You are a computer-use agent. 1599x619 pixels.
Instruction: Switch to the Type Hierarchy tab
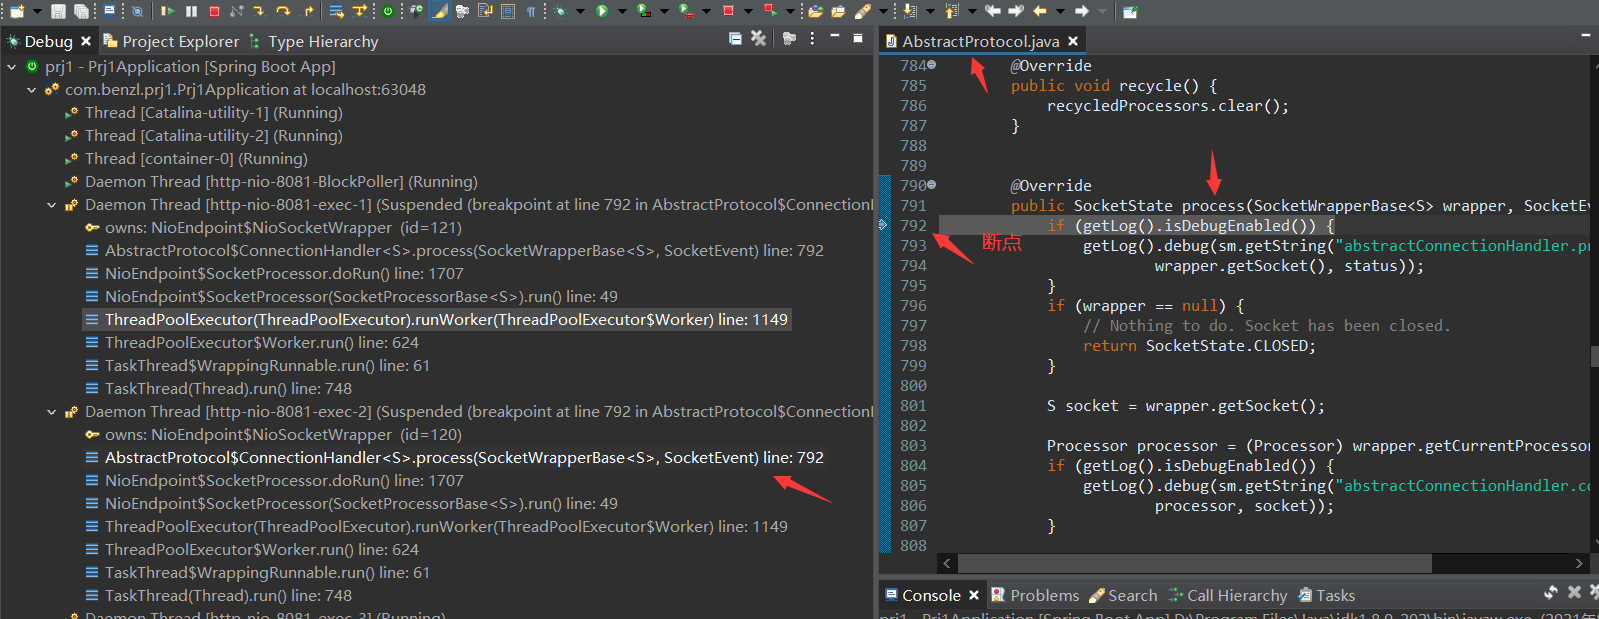(x=313, y=41)
